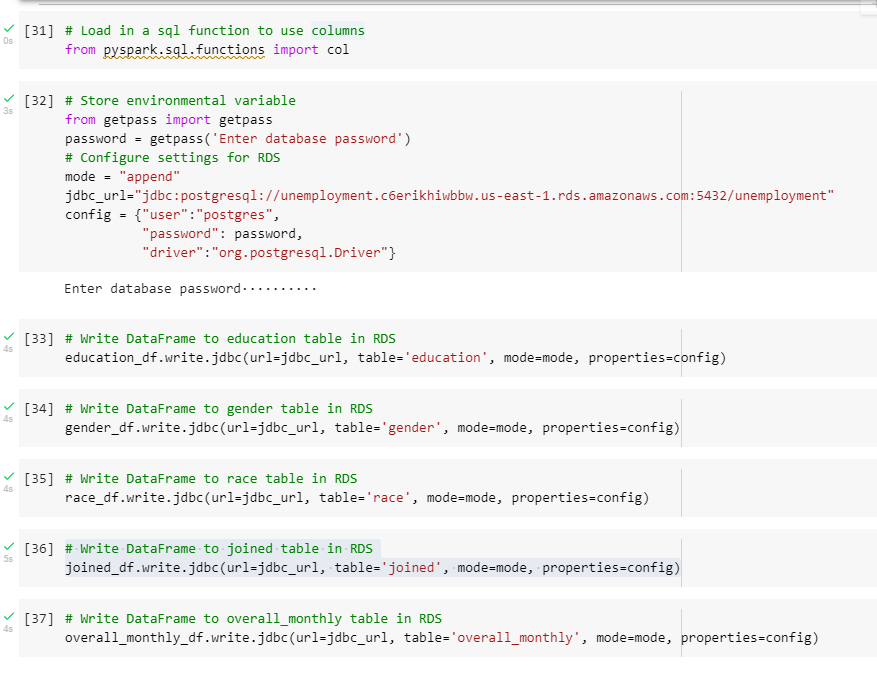The height and width of the screenshot is (675, 877).
Task: Click the 'Enter database password' string in code
Action: pos(307,139)
